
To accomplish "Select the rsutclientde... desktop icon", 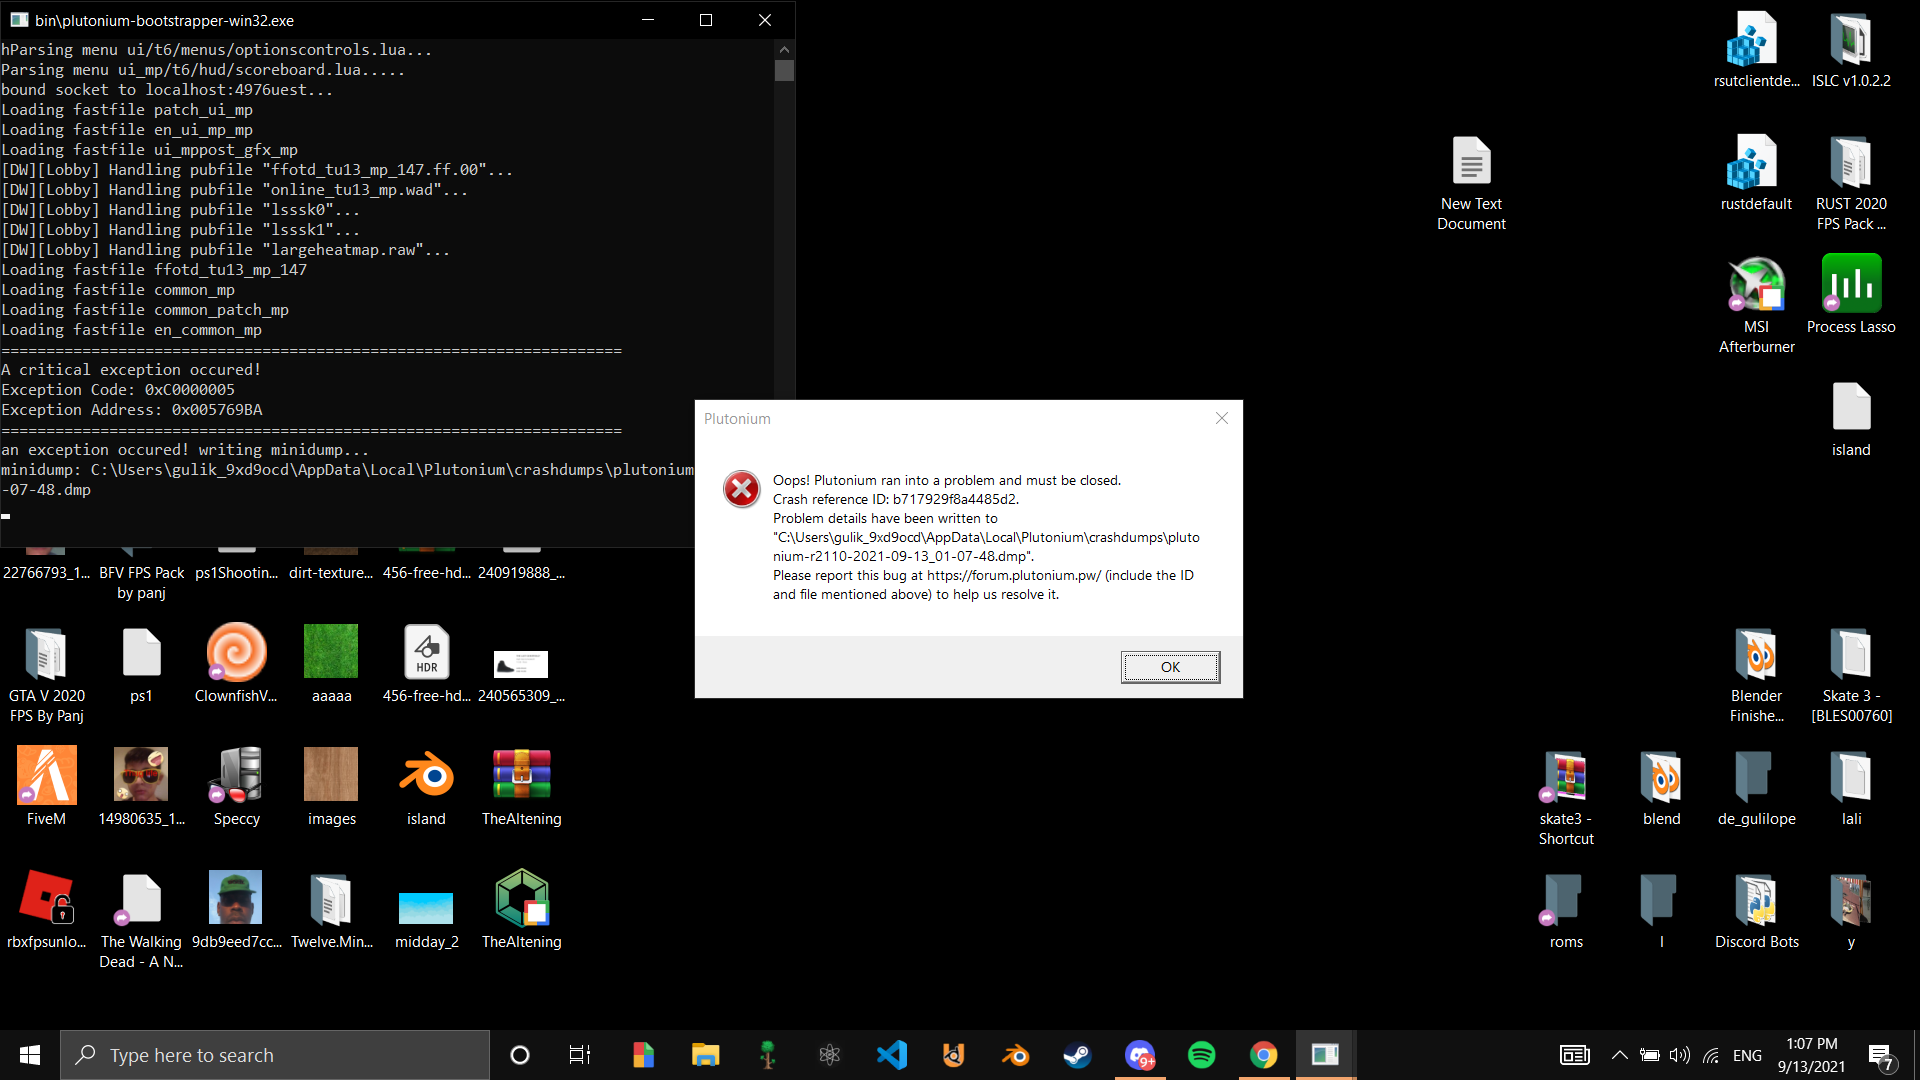I will (1756, 50).
